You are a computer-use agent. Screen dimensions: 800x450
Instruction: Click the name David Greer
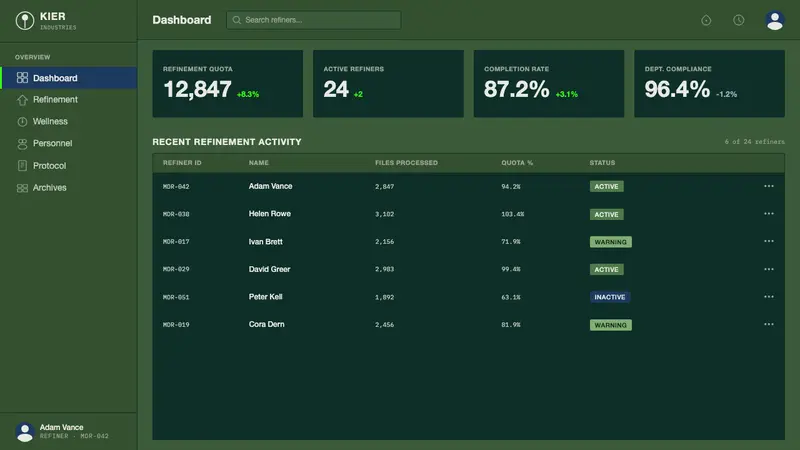[269, 269]
